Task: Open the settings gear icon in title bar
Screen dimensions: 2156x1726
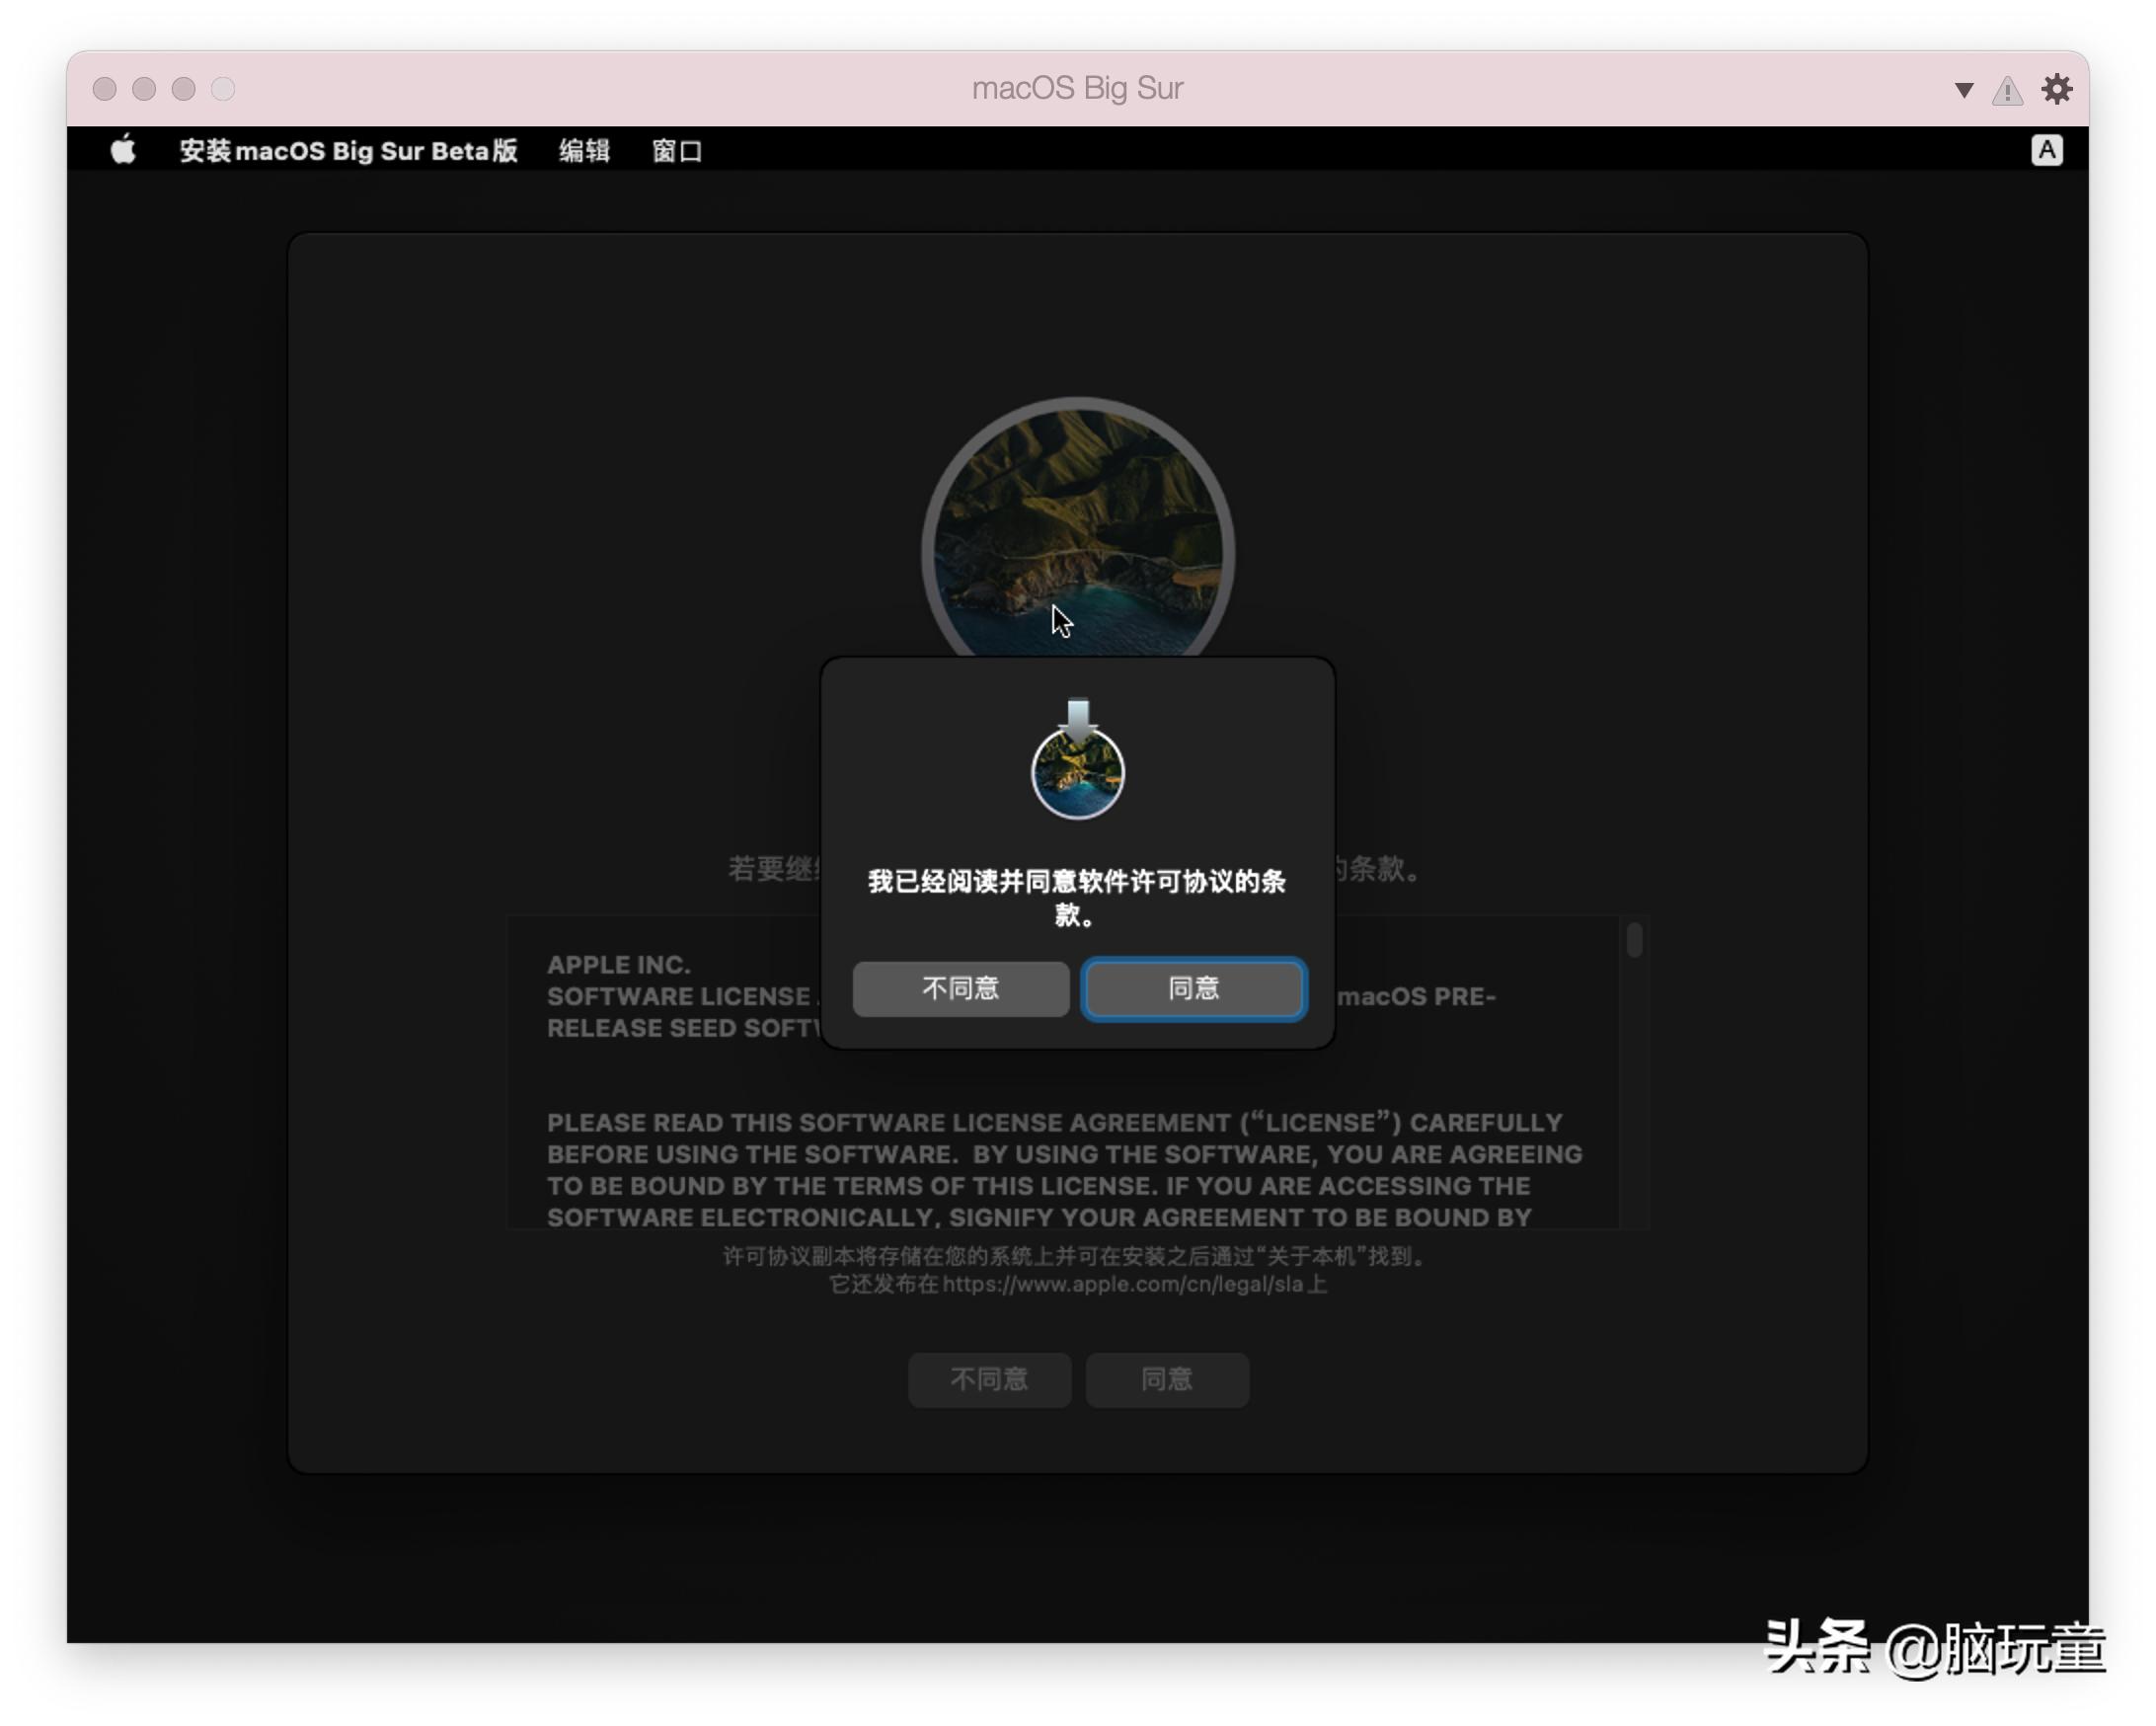Action: point(2056,89)
